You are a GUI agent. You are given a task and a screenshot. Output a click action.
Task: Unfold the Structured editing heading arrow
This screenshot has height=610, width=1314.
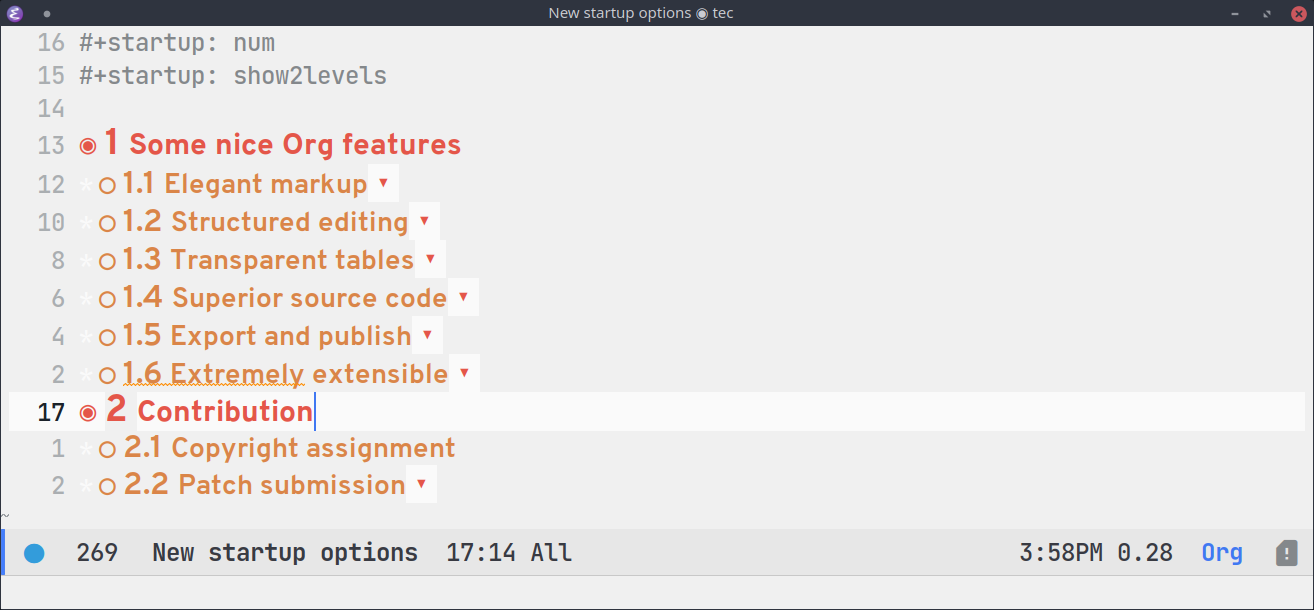pos(424,221)
